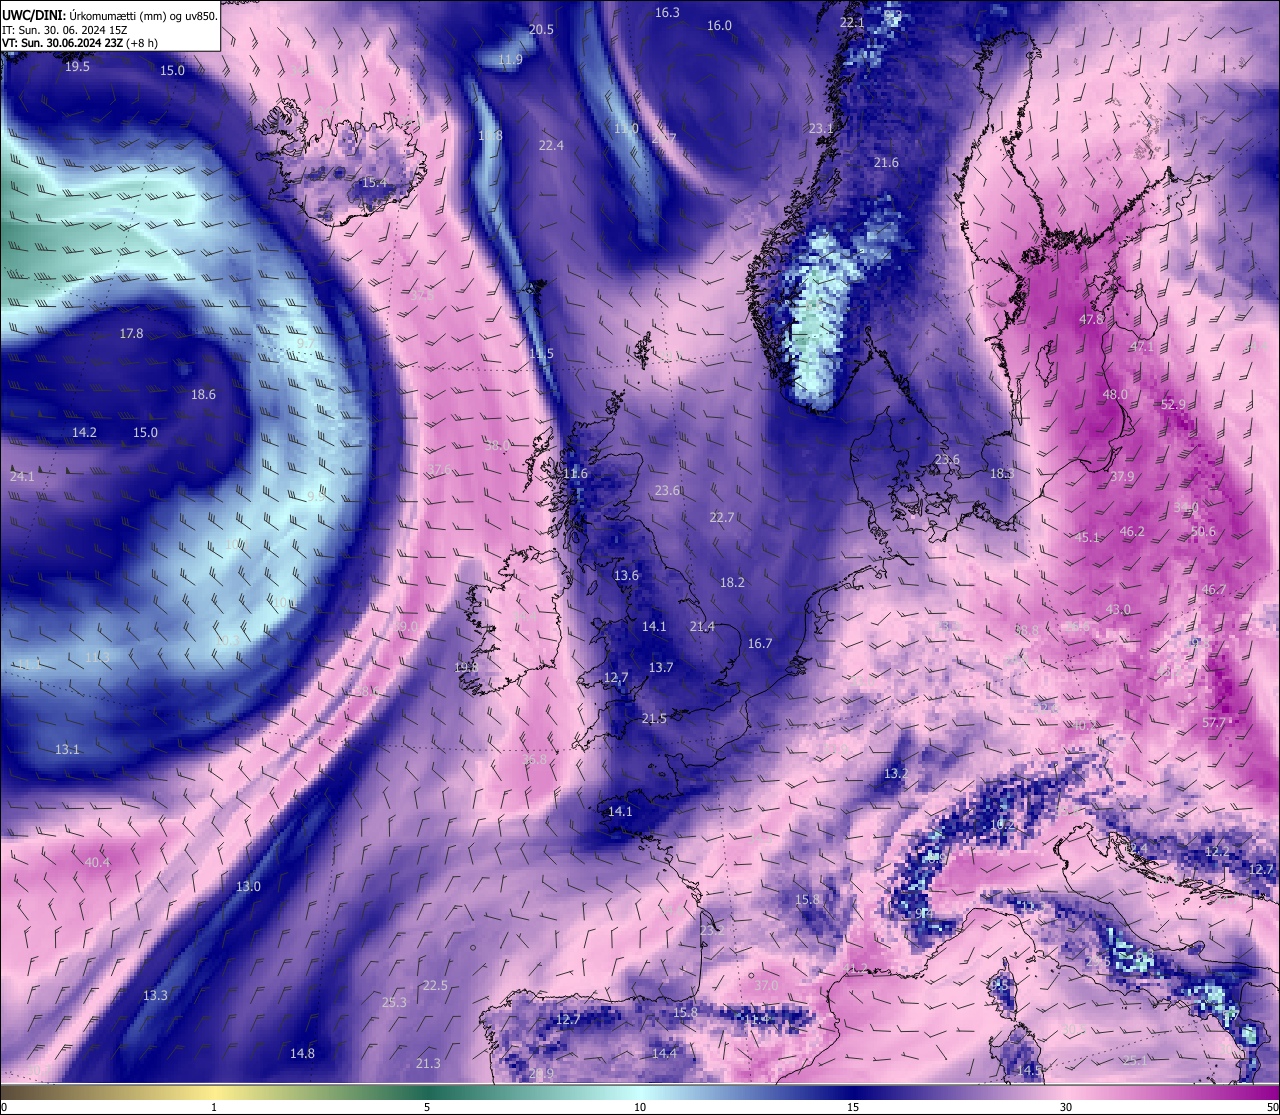Pick the 46.7 value label

[x=1213, y=589]
